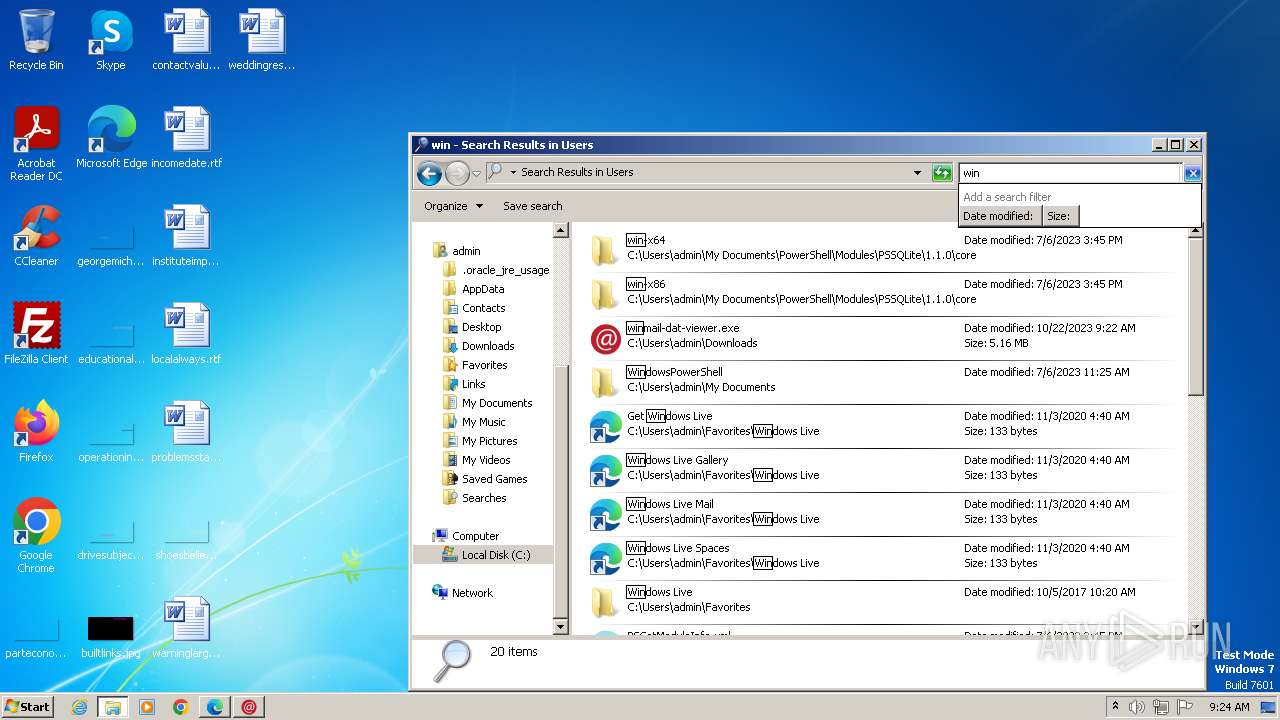Click the green refresh button
1280x720 pixels.
click(942, 173)
